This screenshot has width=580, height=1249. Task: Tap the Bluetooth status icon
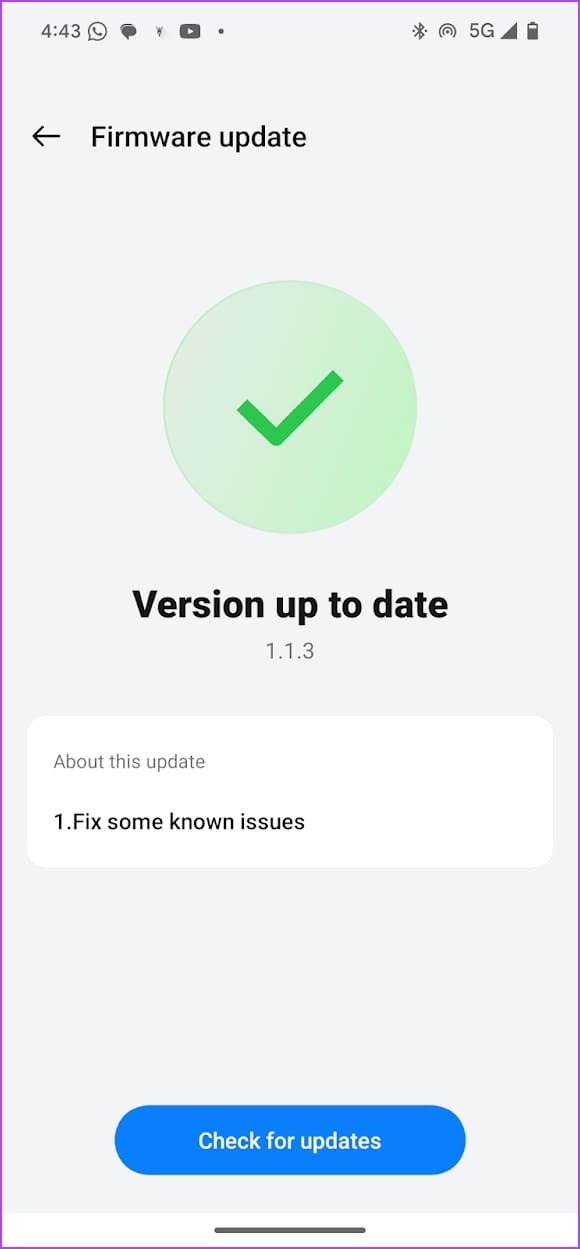[419, 31]
